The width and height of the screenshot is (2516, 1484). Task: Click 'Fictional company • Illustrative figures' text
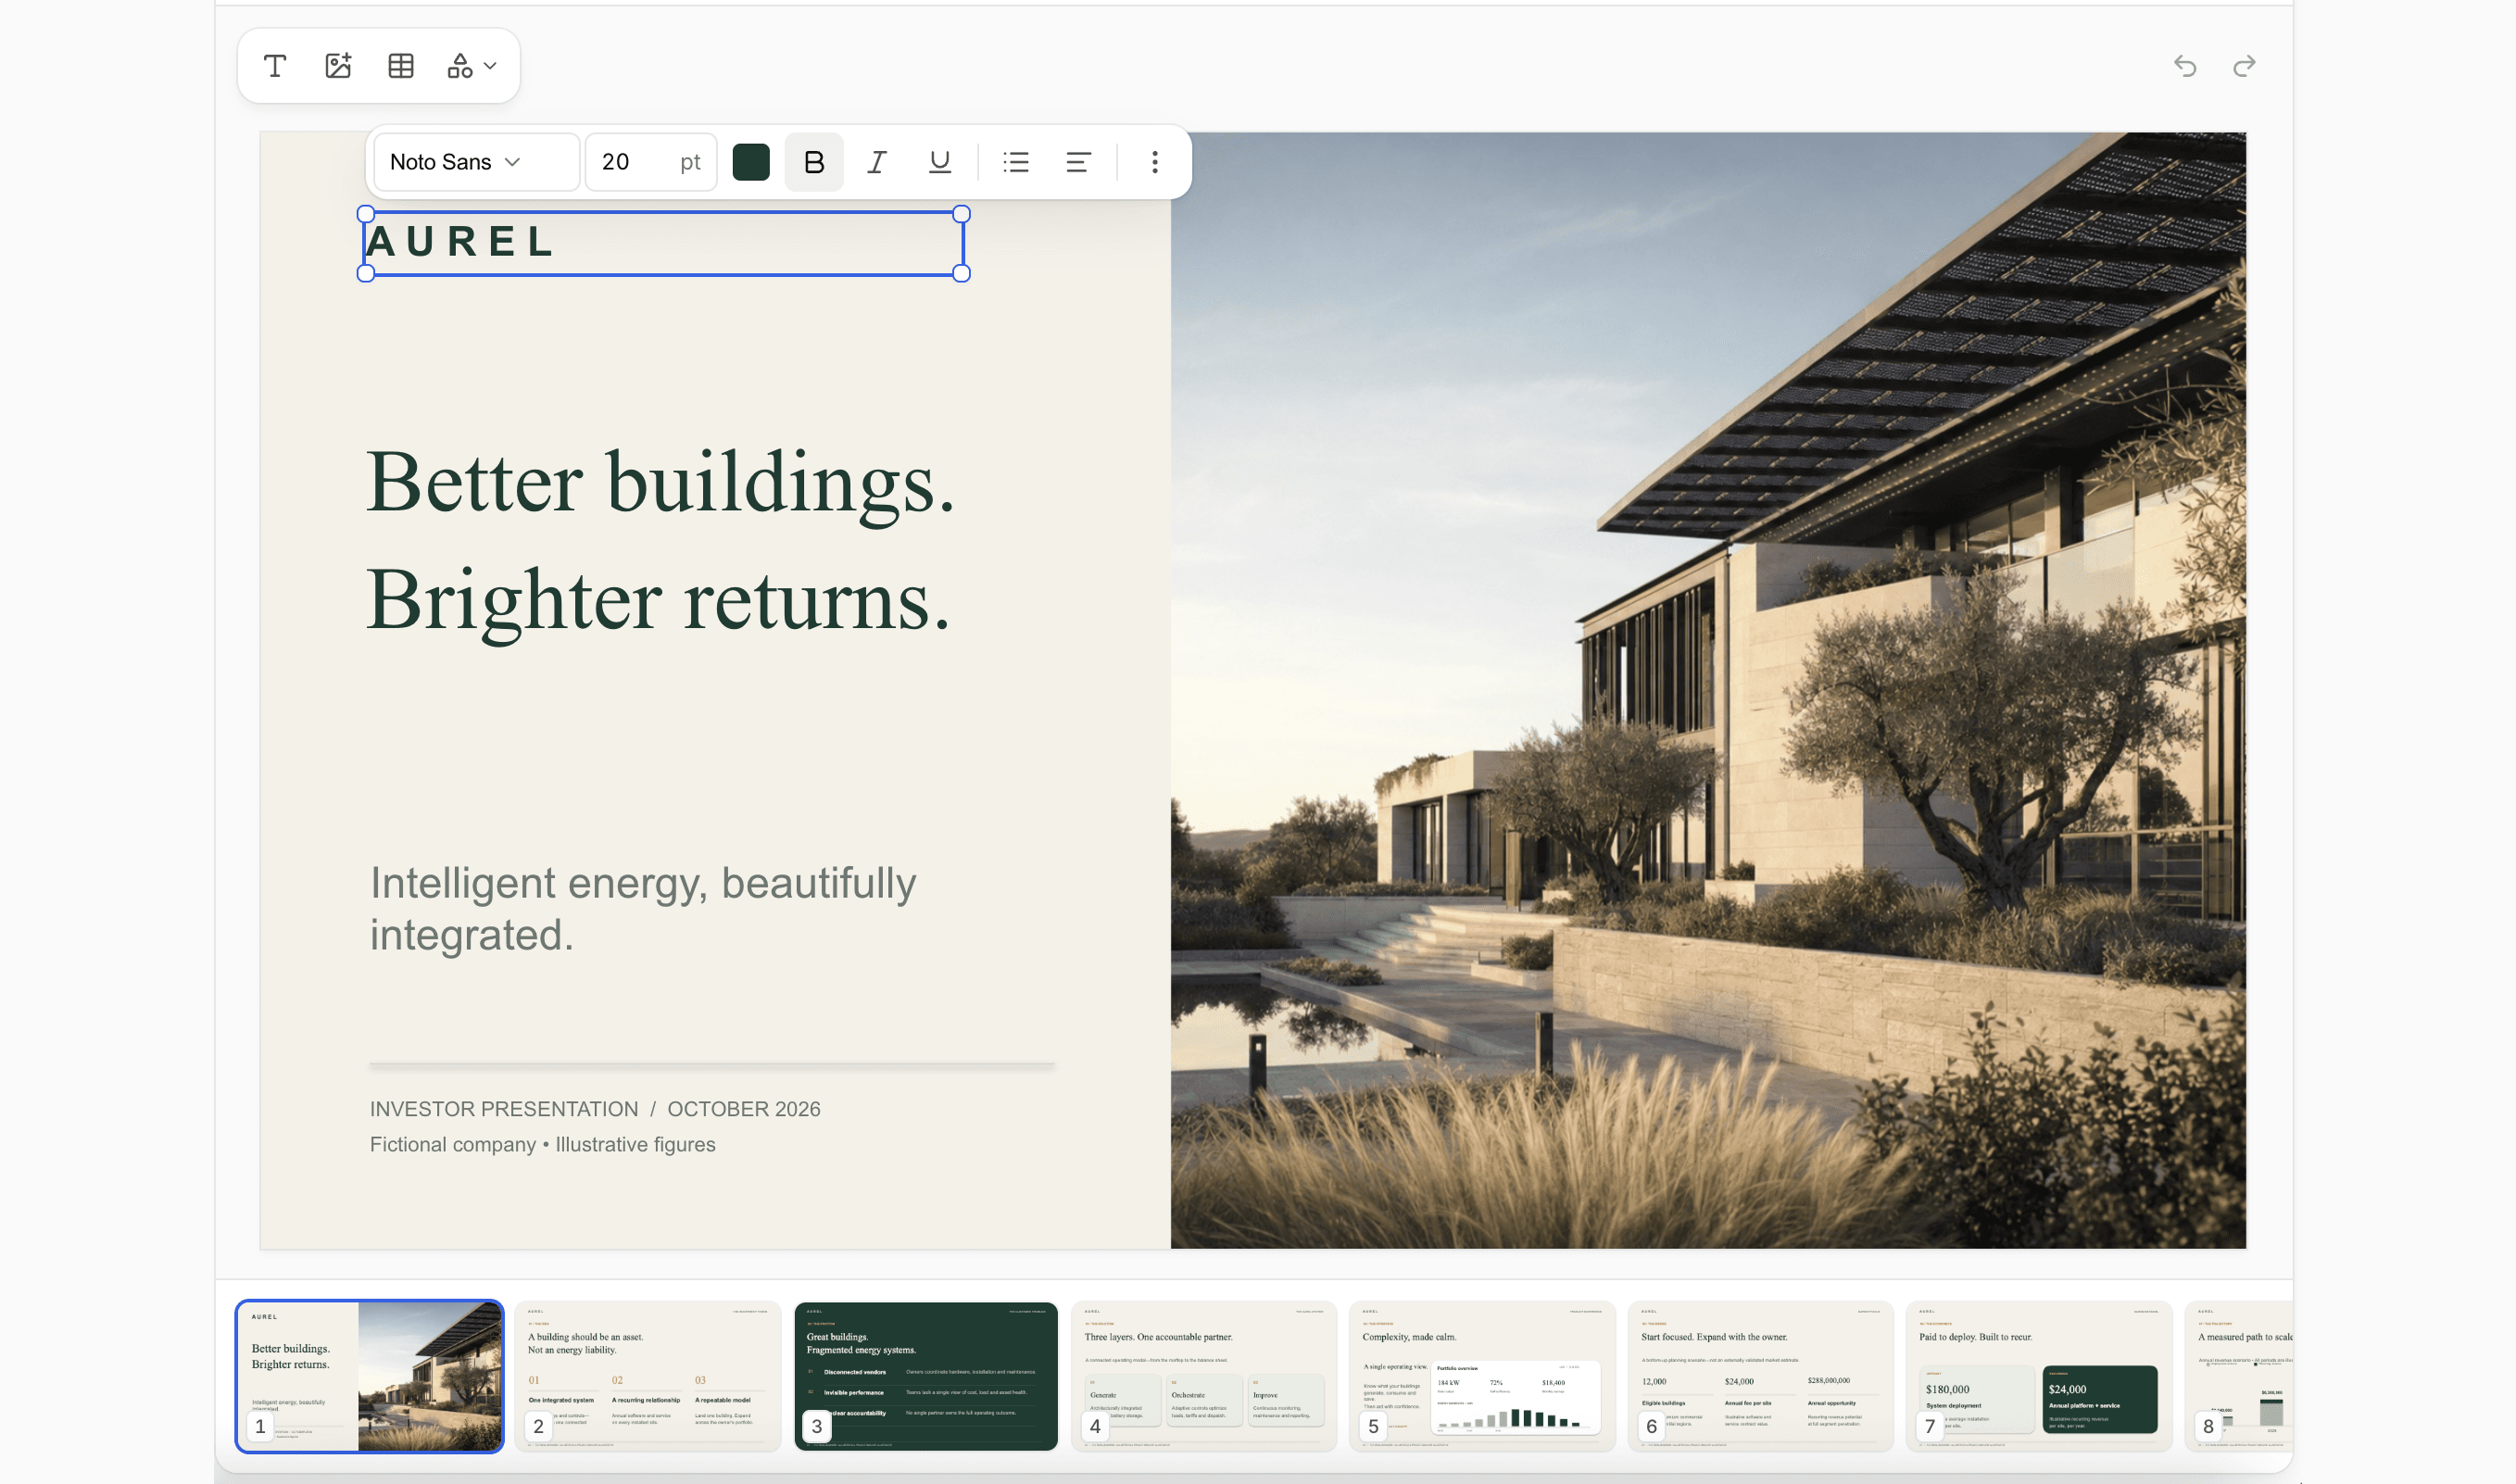point(543,1144)
